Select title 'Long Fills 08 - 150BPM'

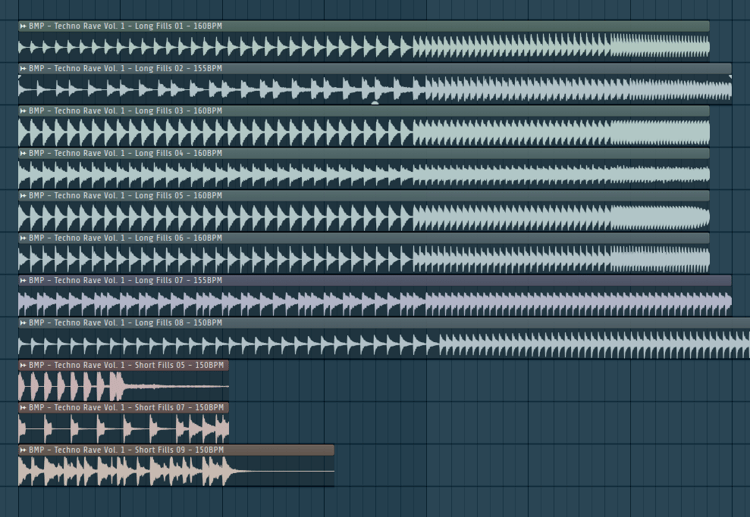(x=178, y=323)
